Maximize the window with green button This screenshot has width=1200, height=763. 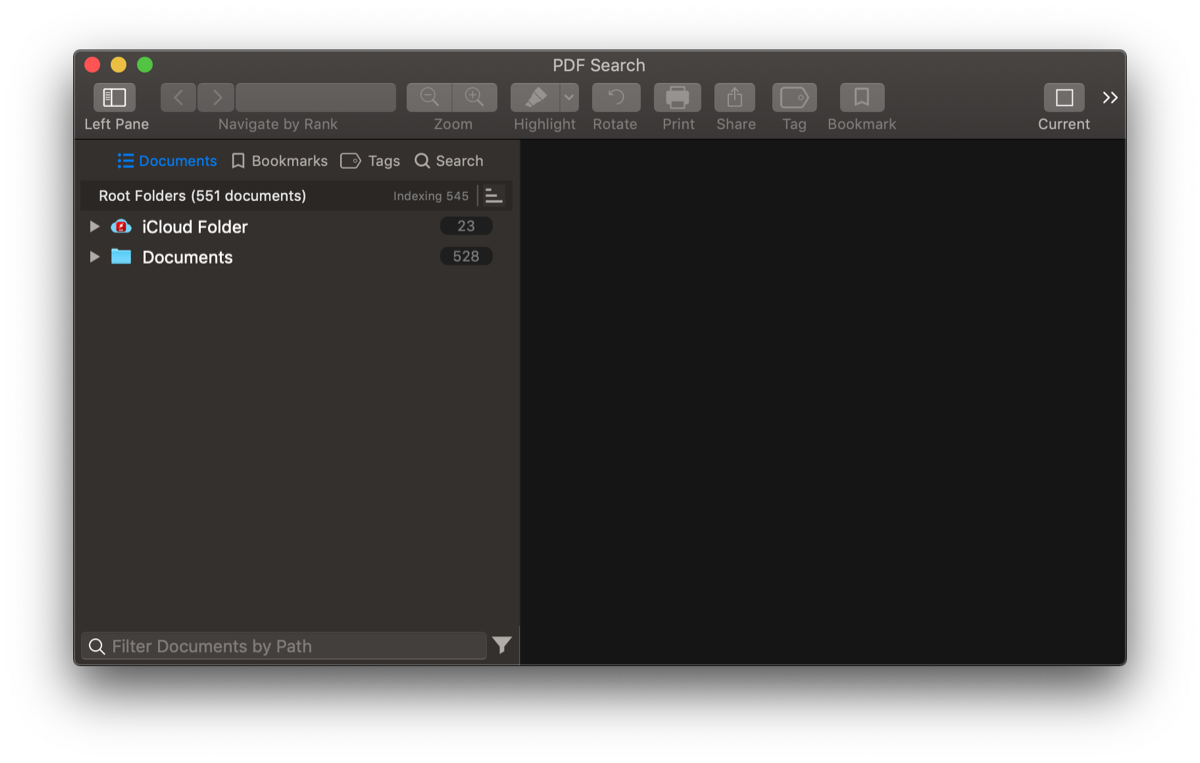point(145,65)
